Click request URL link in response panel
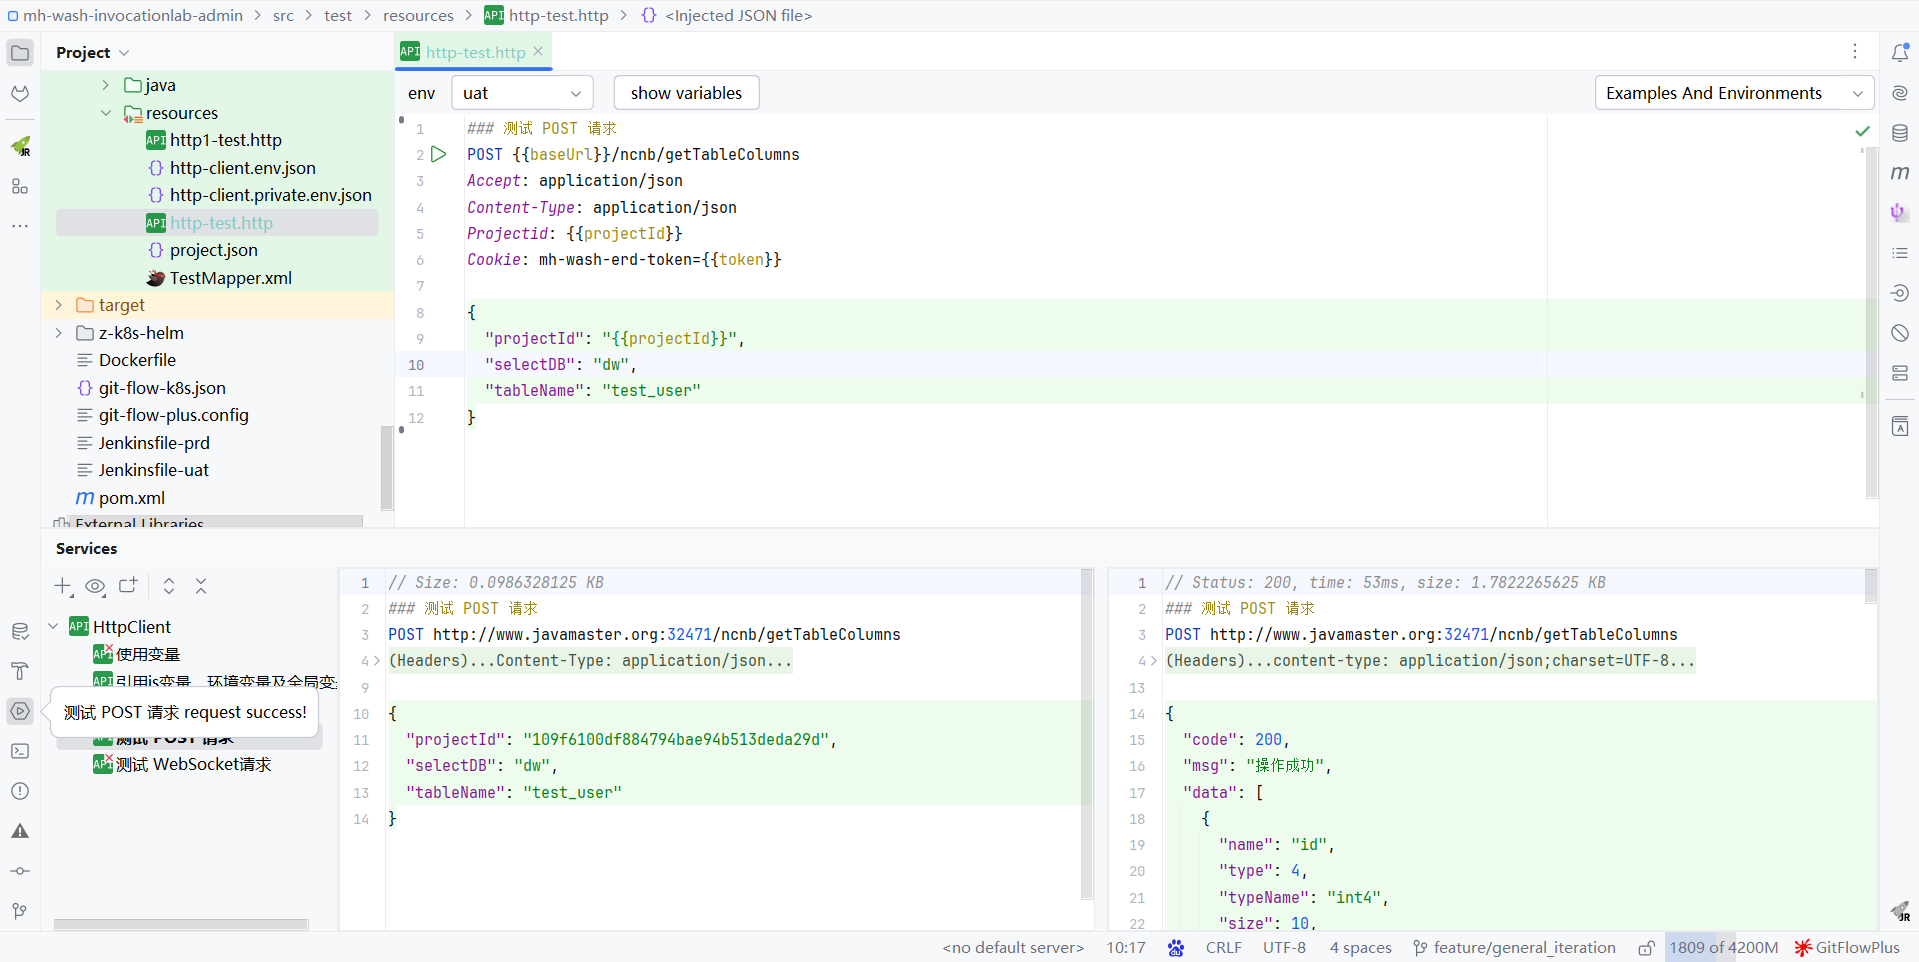Image resolution: width=1919 pixels, height=962 pixels. [1443, 635]
